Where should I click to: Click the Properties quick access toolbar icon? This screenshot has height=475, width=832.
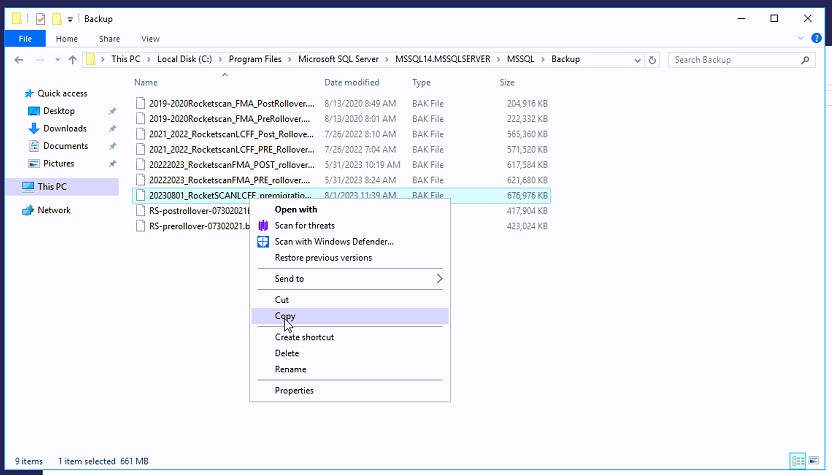[x=40, y=19]
